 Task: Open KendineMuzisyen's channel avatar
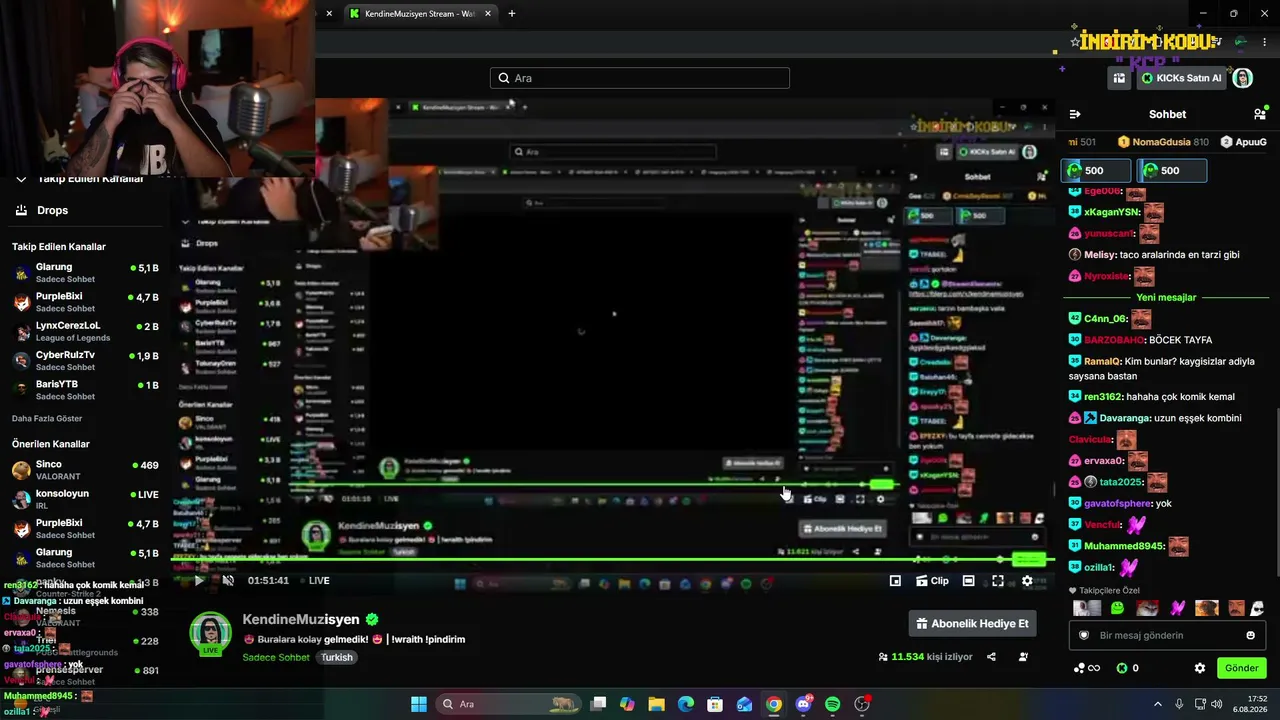210,633
